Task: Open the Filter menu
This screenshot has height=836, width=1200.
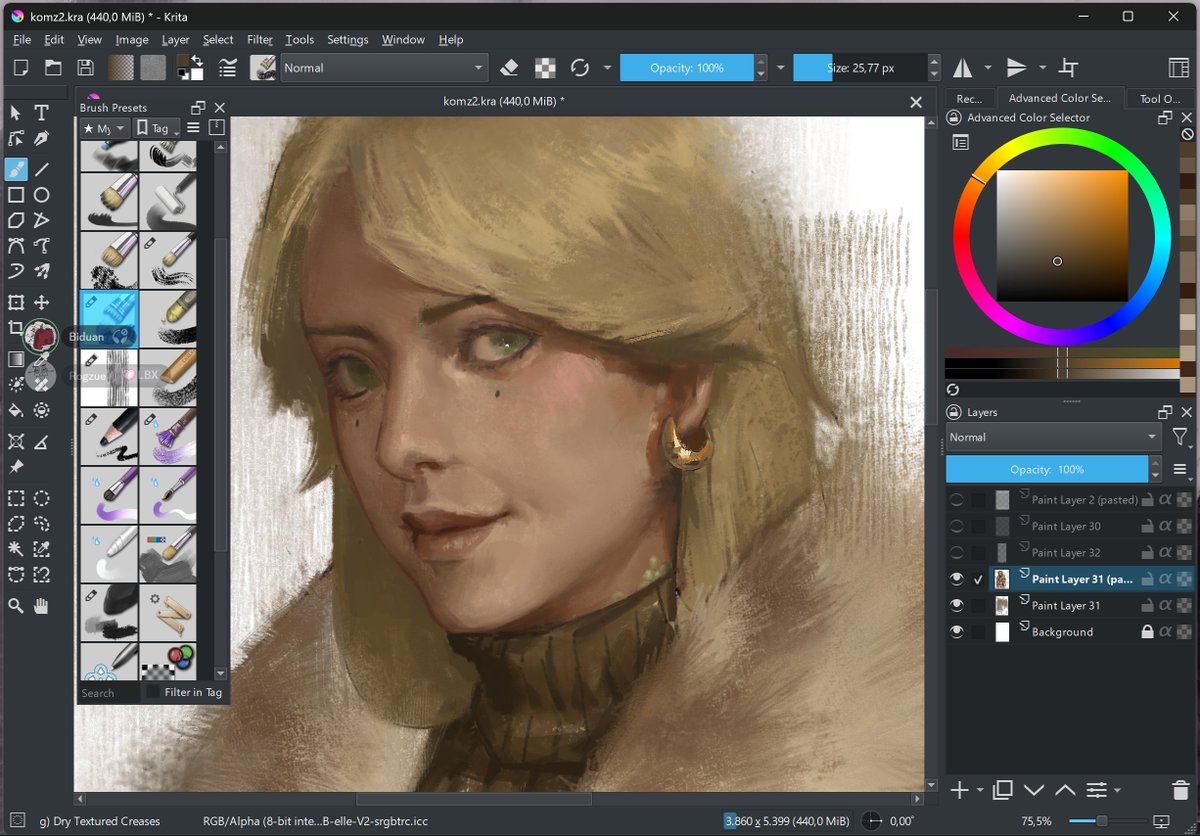Action: point(260,40)
